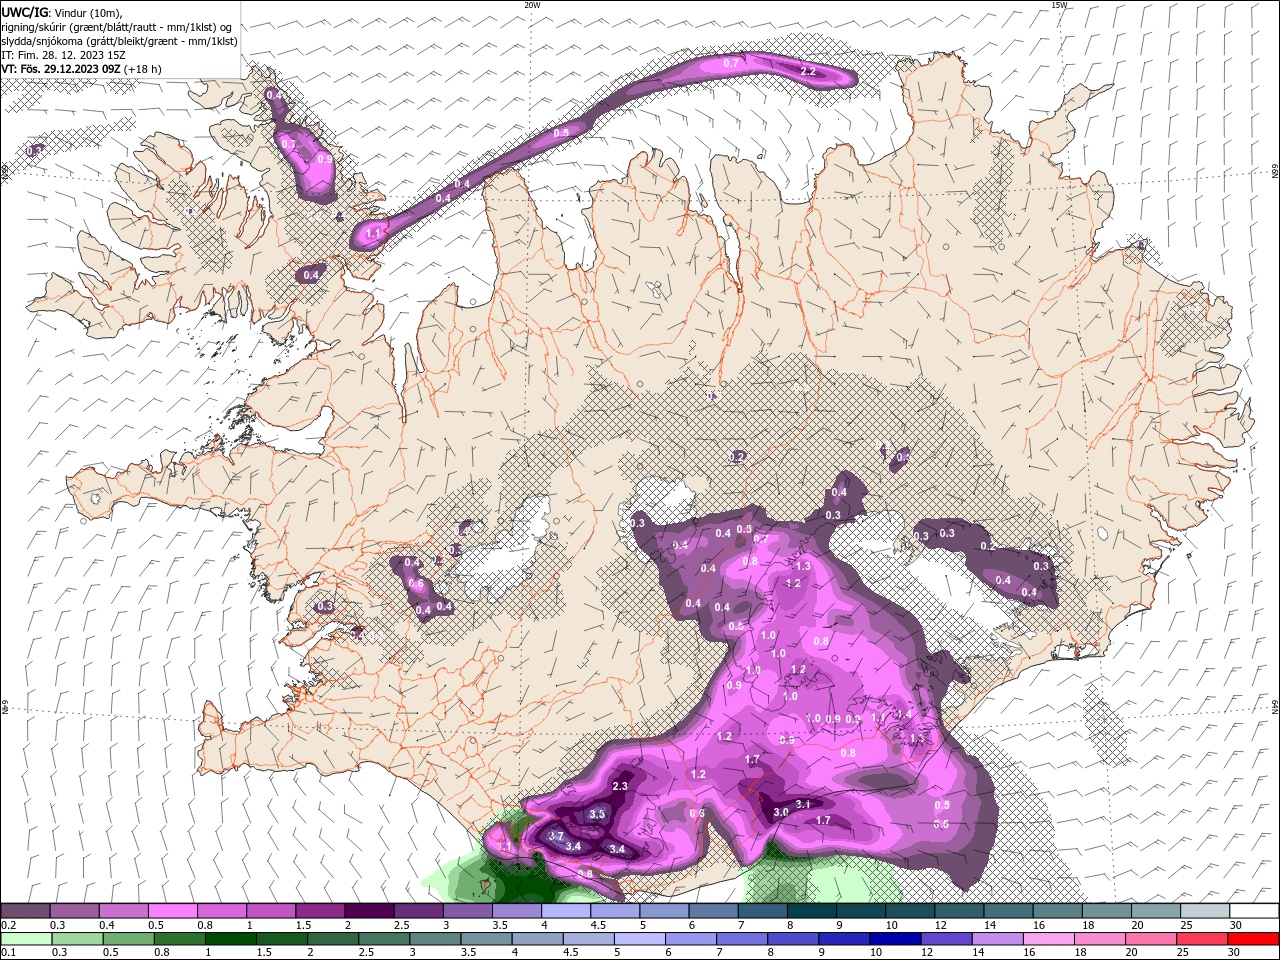Screen dimensions: 1280x960
Task: Click the 'VT: Fös. 29.12.2023 09Z' valid time
Action: [61, 69]
